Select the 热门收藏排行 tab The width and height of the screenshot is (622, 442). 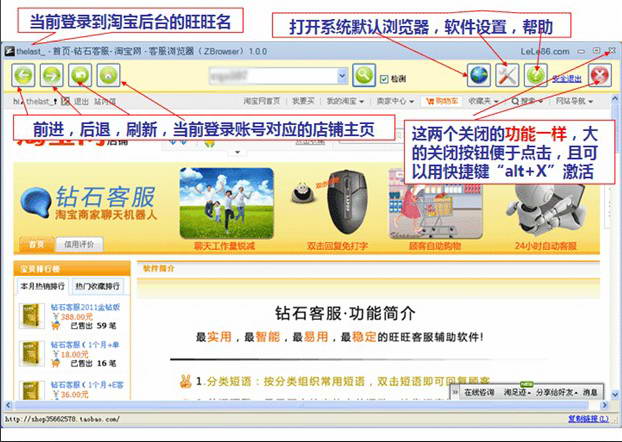(97, 286)
